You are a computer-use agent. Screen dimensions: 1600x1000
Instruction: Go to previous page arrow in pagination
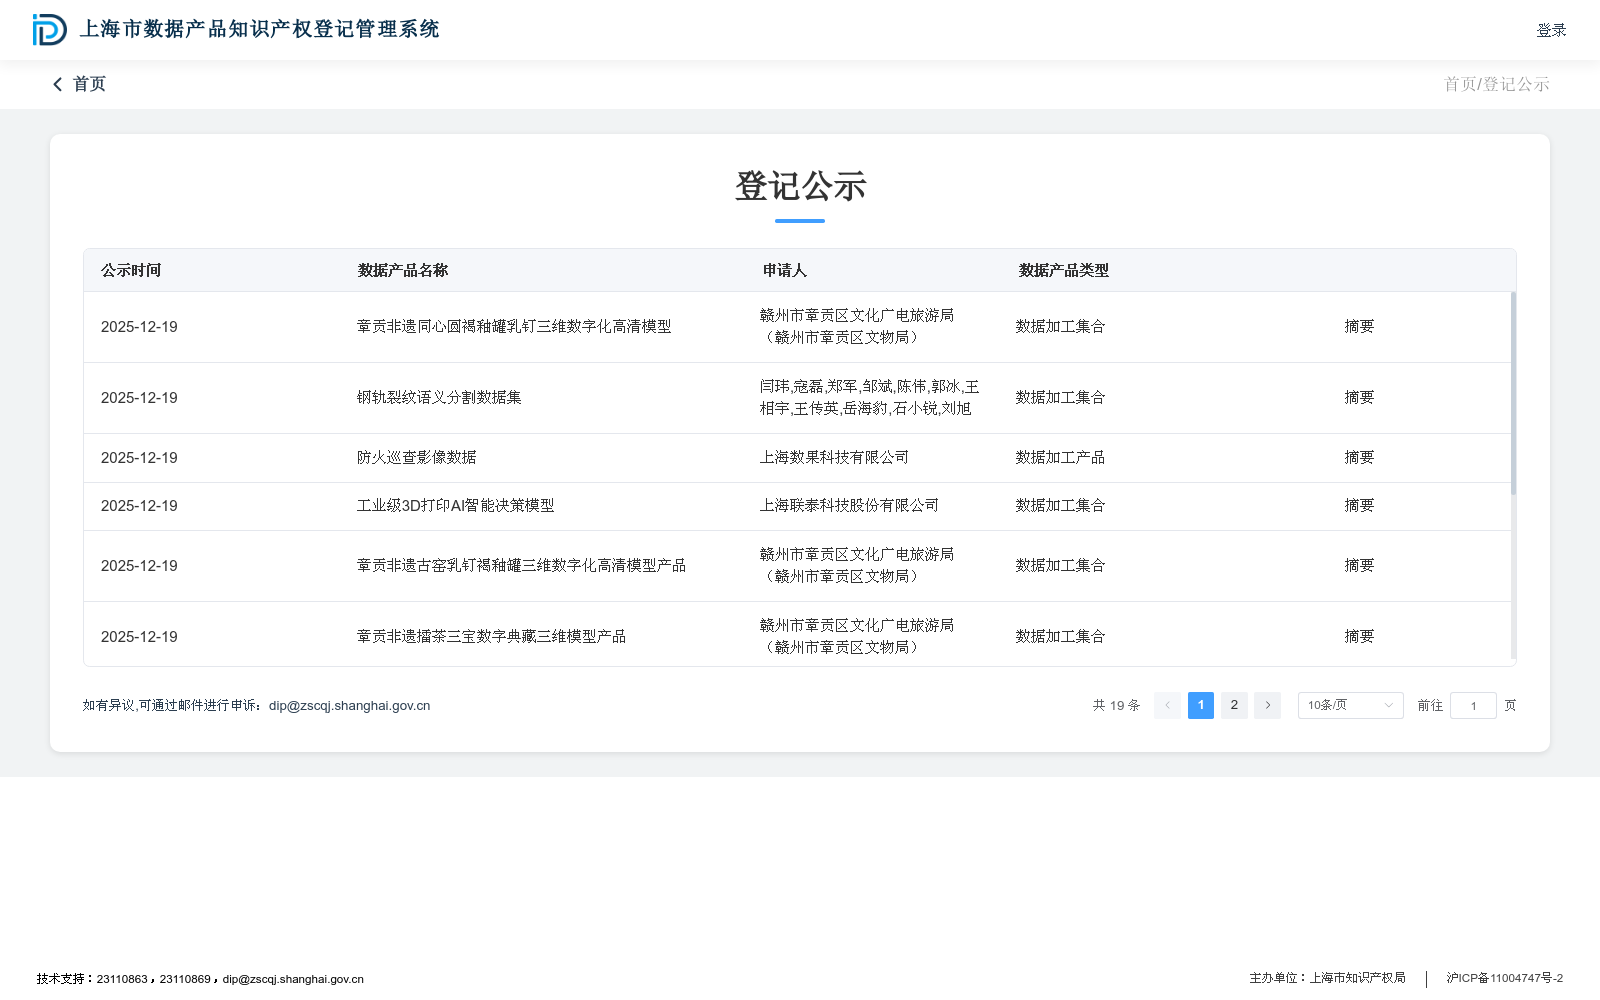pos(1167,705)
